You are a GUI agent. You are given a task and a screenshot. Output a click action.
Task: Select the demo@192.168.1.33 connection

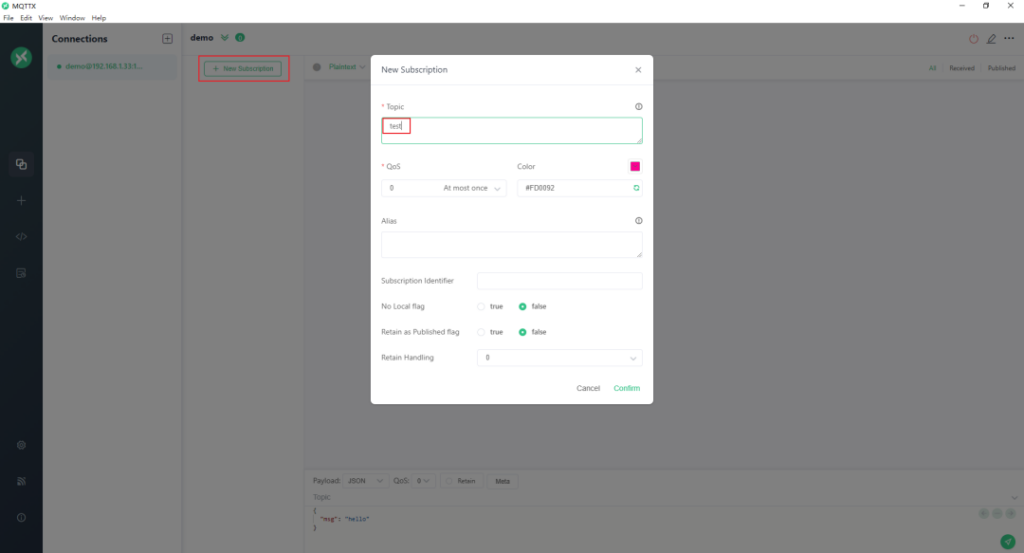click(111, 67)
